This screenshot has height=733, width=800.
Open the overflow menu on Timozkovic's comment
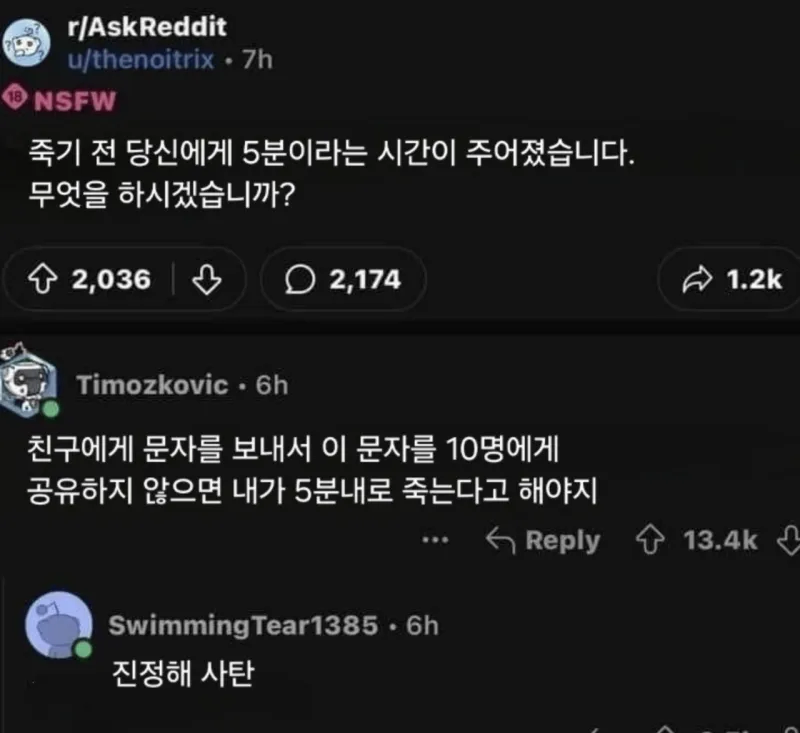pos(436,541)
